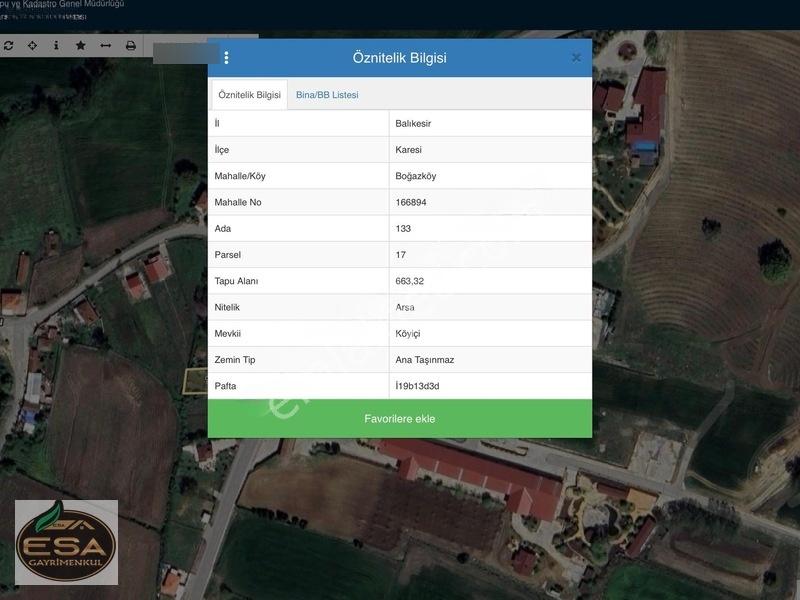Click the Zemin Tip row label

(x=235, y=360)
